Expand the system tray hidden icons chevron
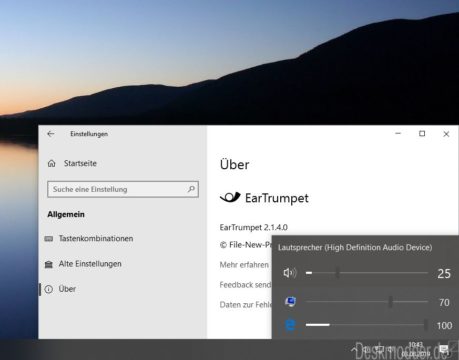 coord(354,350)
